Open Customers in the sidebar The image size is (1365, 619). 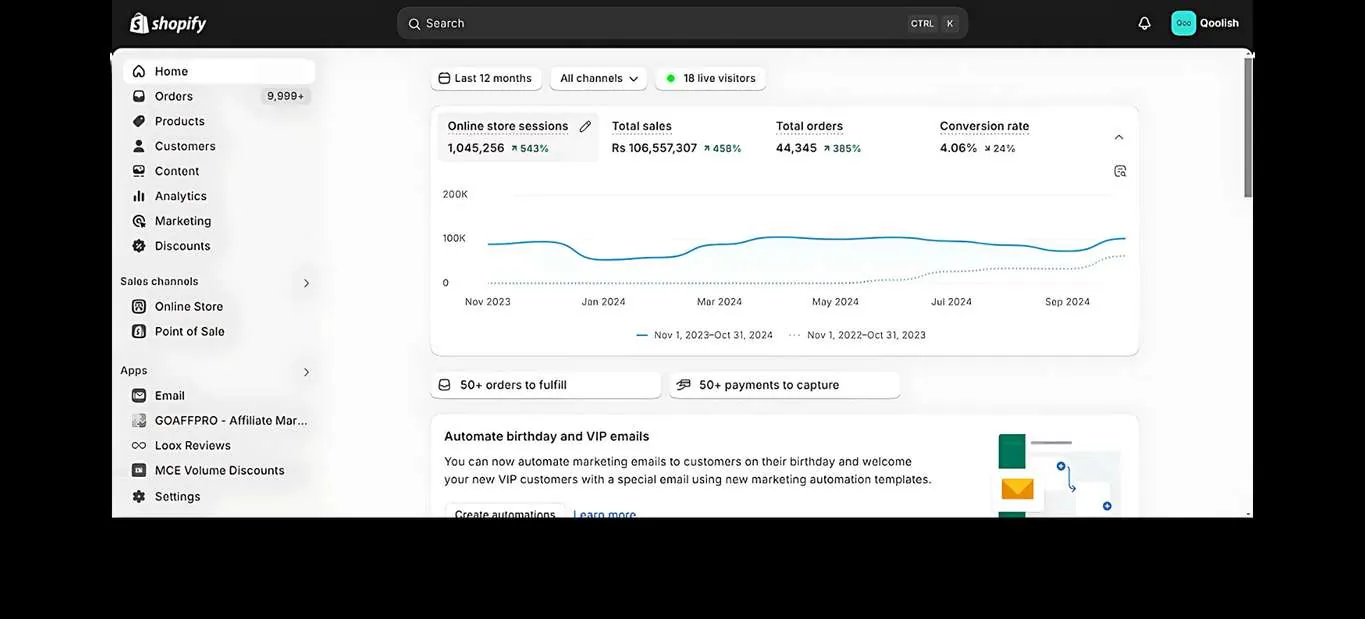219,146
